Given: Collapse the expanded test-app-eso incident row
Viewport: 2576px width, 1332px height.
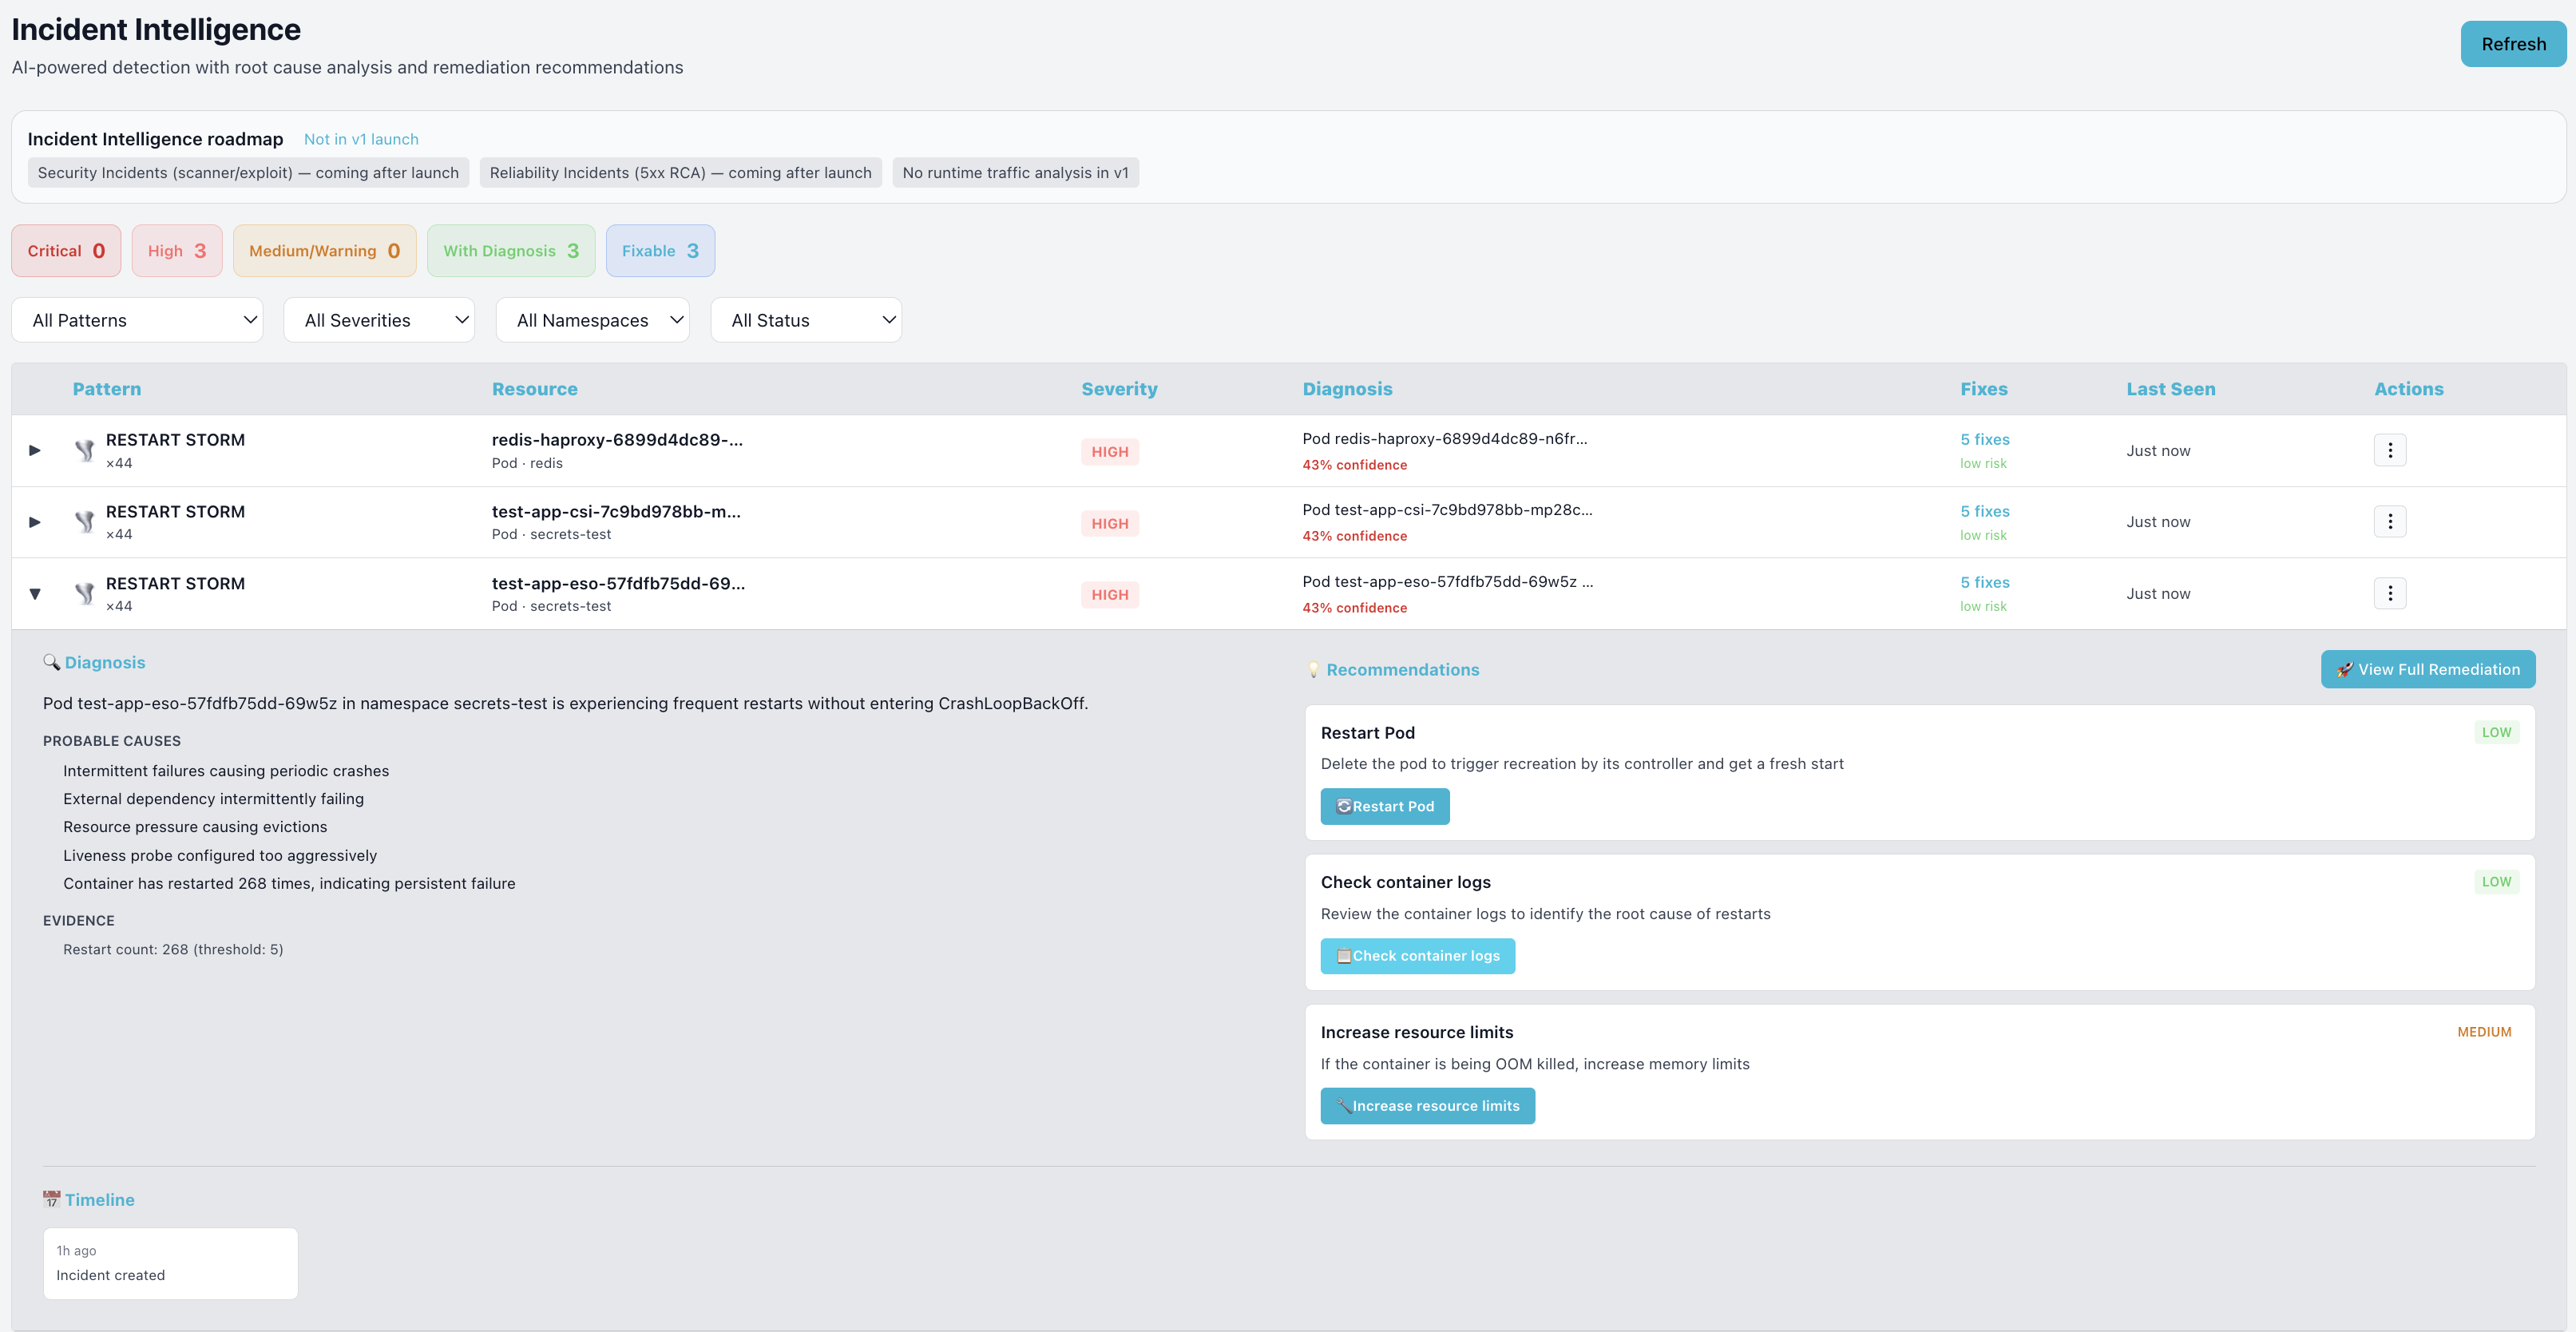Looking at the screenshot, I should click(34, 593).
